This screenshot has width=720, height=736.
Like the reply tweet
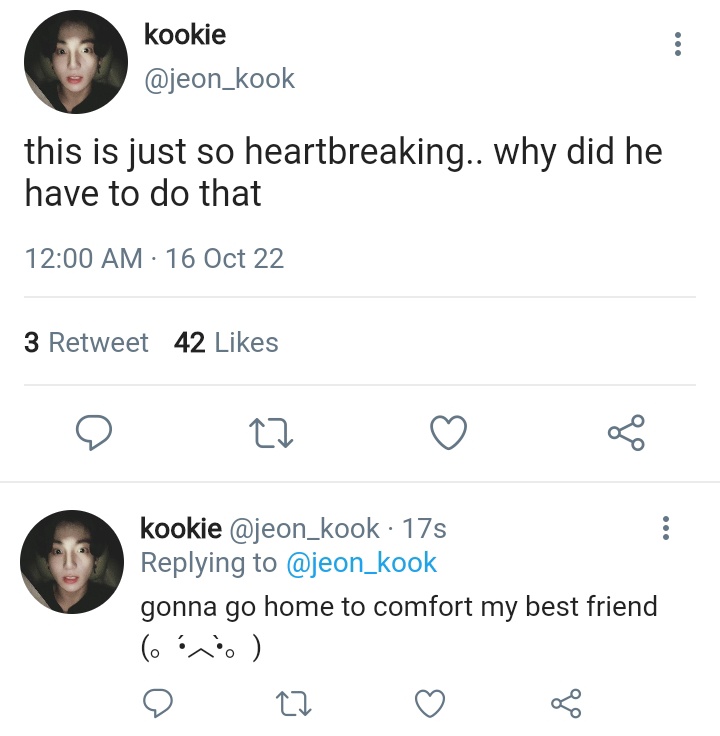click(430, 703)
